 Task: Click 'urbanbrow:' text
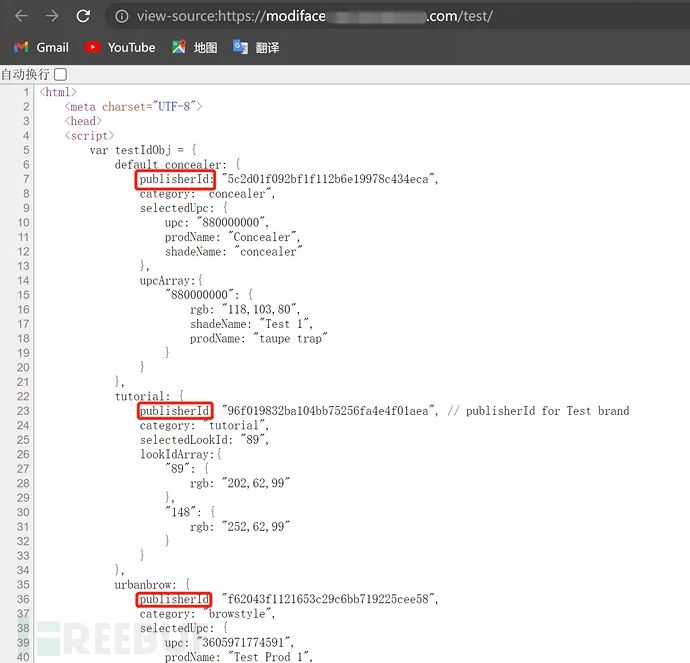click(146, 585)
